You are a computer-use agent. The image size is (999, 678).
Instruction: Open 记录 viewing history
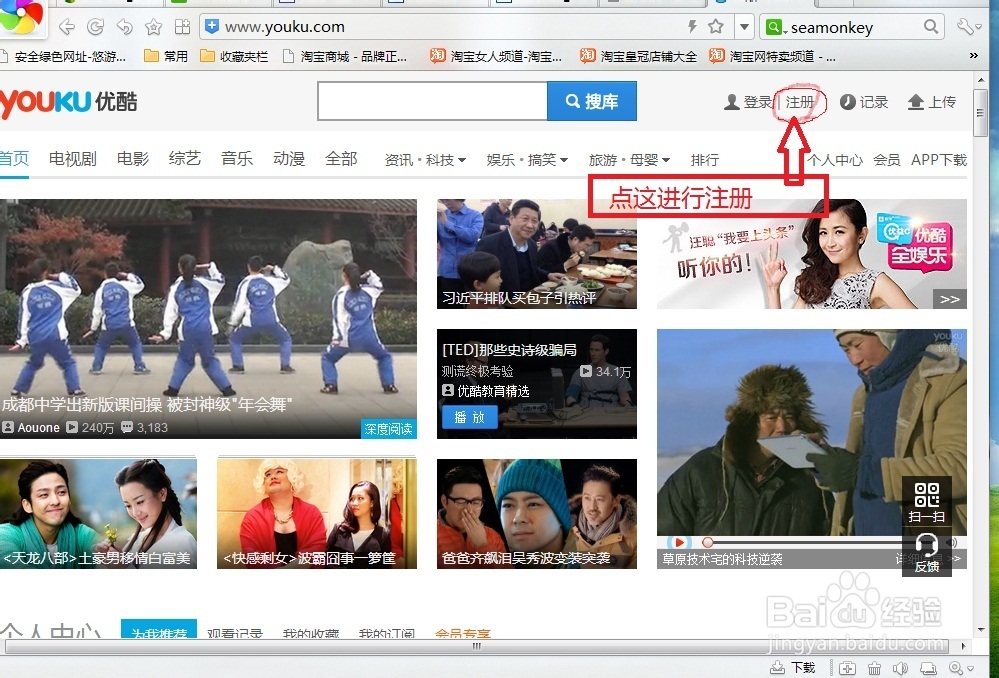864,102
